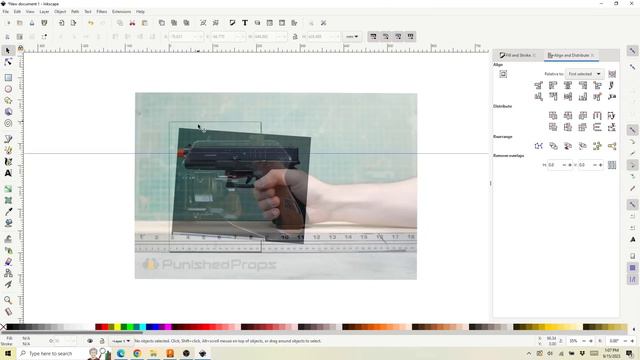The width and height of the screenshot is (640, 360).
Task: Click Remove overlaps apply icon
Action: [x=612, y=165]
